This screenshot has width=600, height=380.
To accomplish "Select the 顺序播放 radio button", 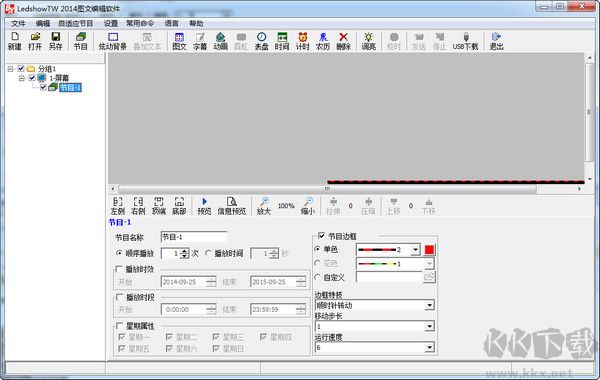I will (x=119, y=253).
